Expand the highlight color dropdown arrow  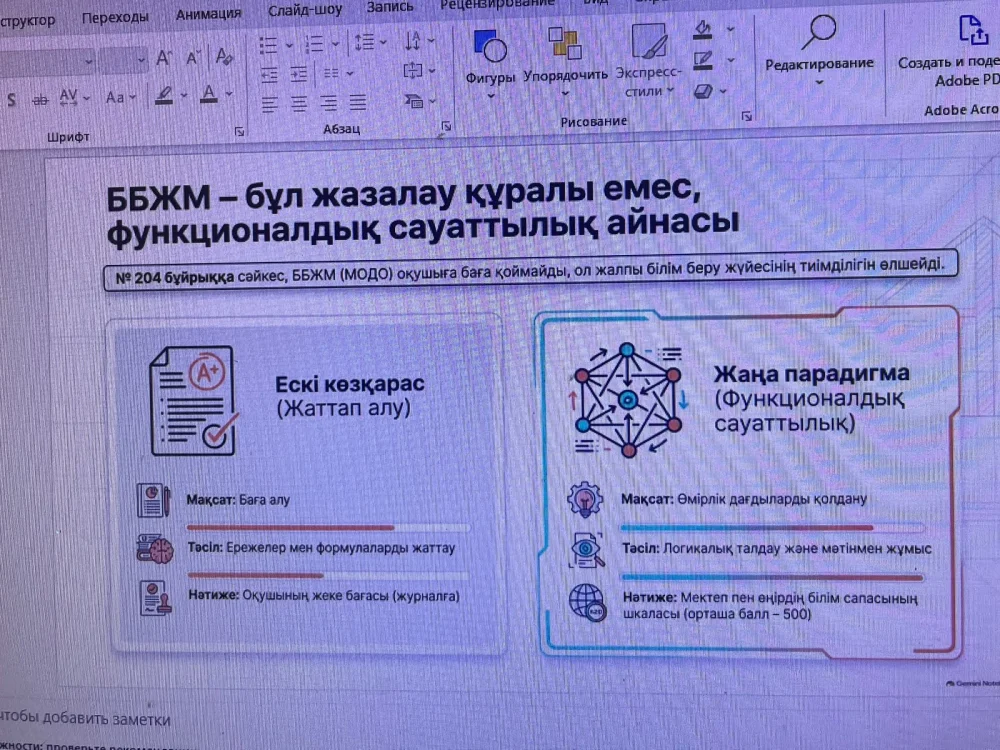point(184,96)
